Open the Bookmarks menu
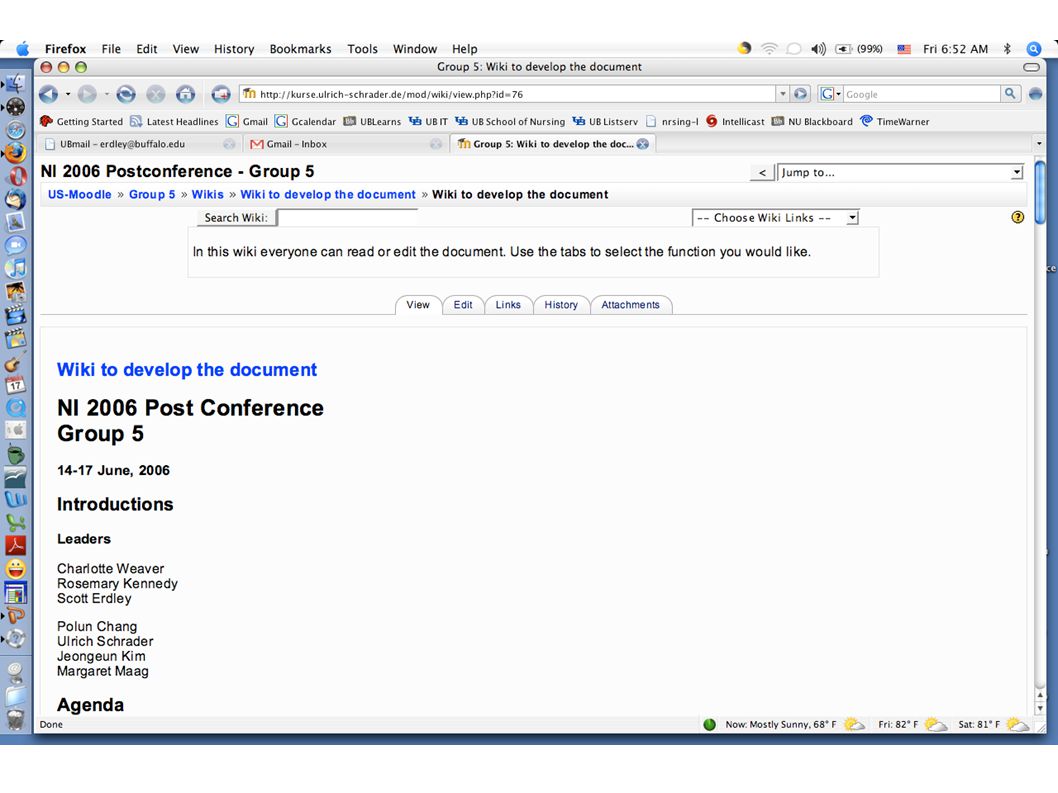Image resolution: width=1058 pixels, height=793 pixels. click(300, 49)
